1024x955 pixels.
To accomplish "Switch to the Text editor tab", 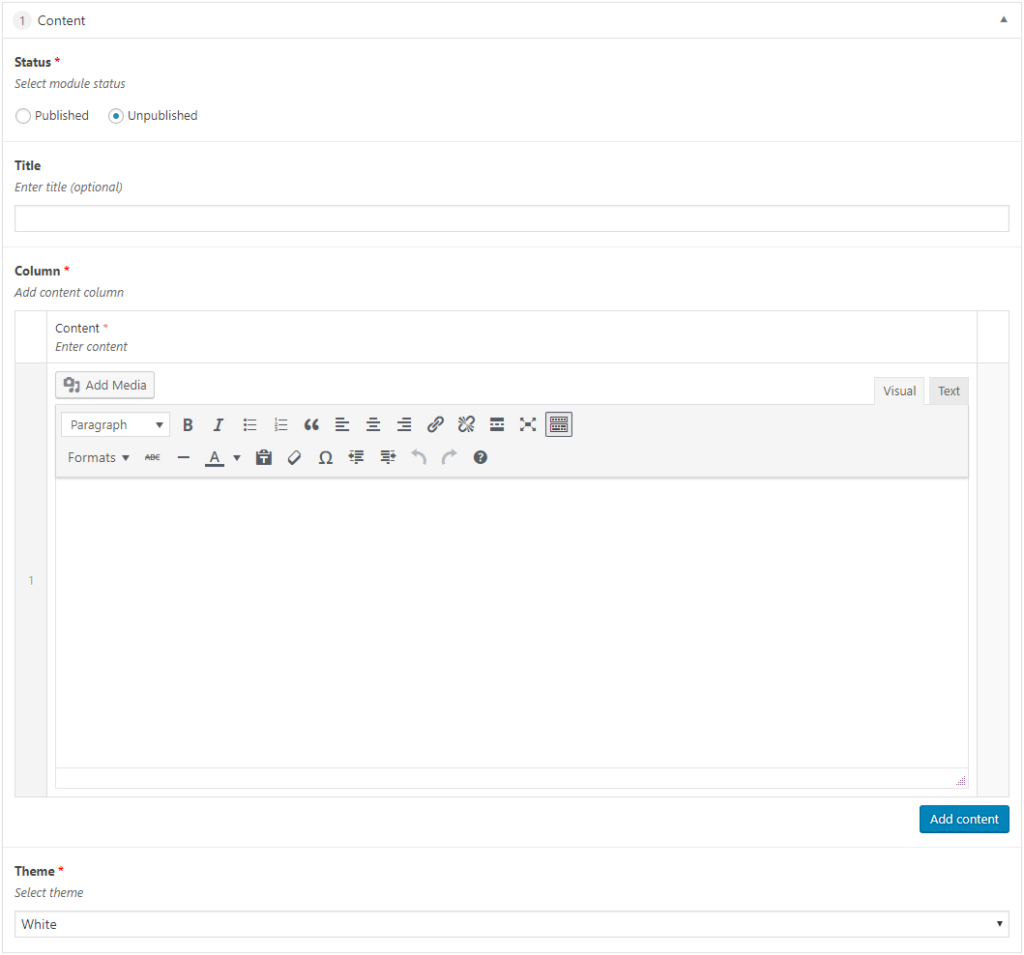I will (948, 391).
